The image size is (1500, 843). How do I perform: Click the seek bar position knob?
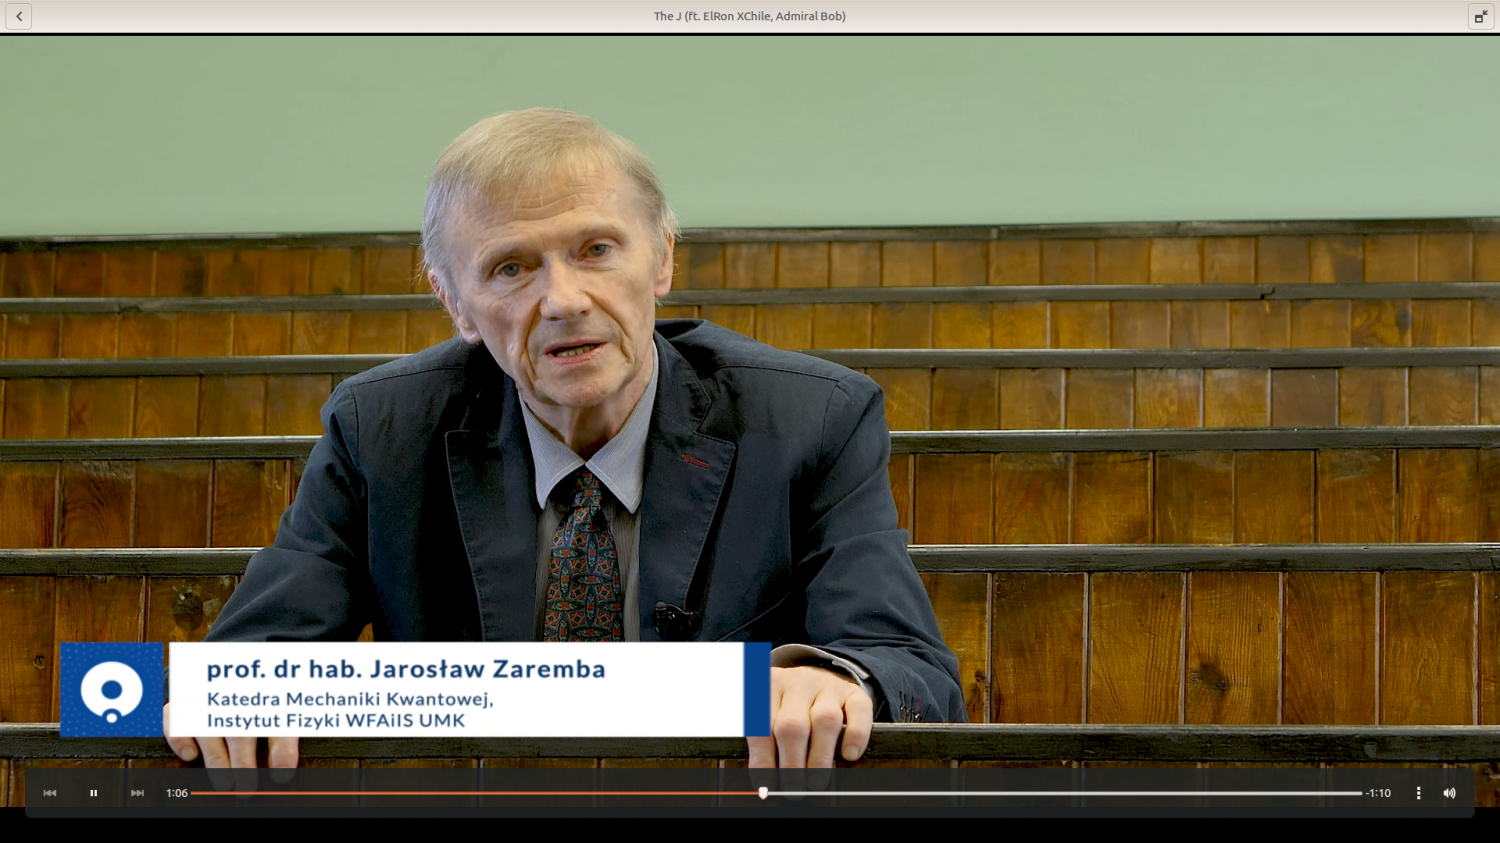tap(763, 793)
